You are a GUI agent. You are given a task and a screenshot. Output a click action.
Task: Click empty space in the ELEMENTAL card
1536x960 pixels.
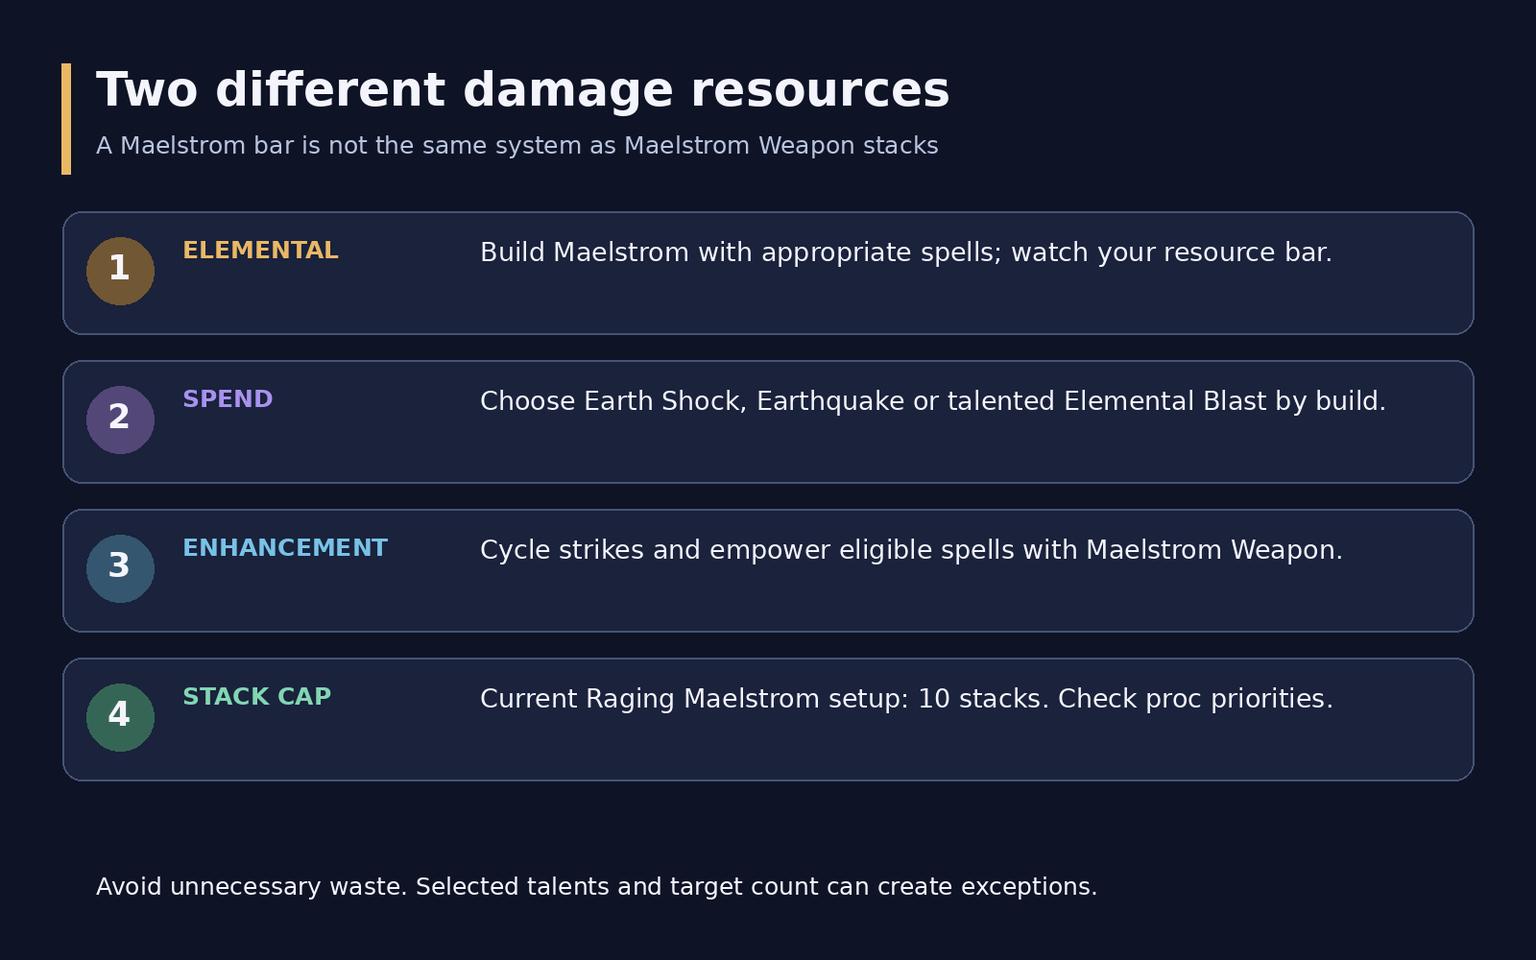[x=900, y=305]
